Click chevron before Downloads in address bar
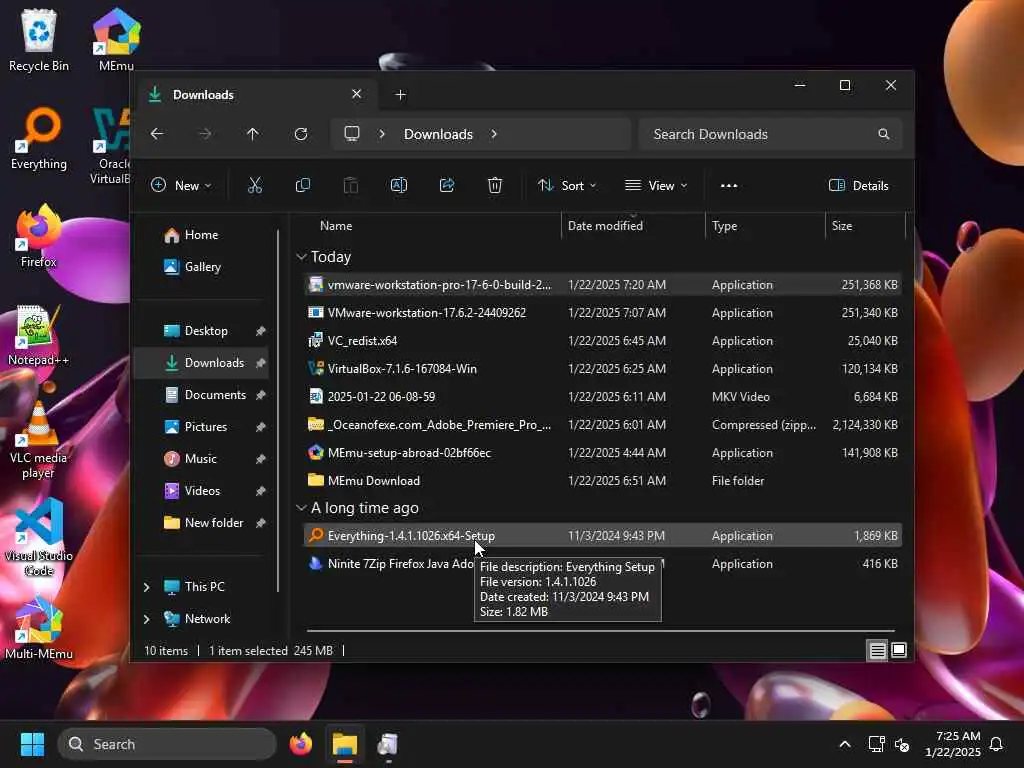 click(382, 134)
